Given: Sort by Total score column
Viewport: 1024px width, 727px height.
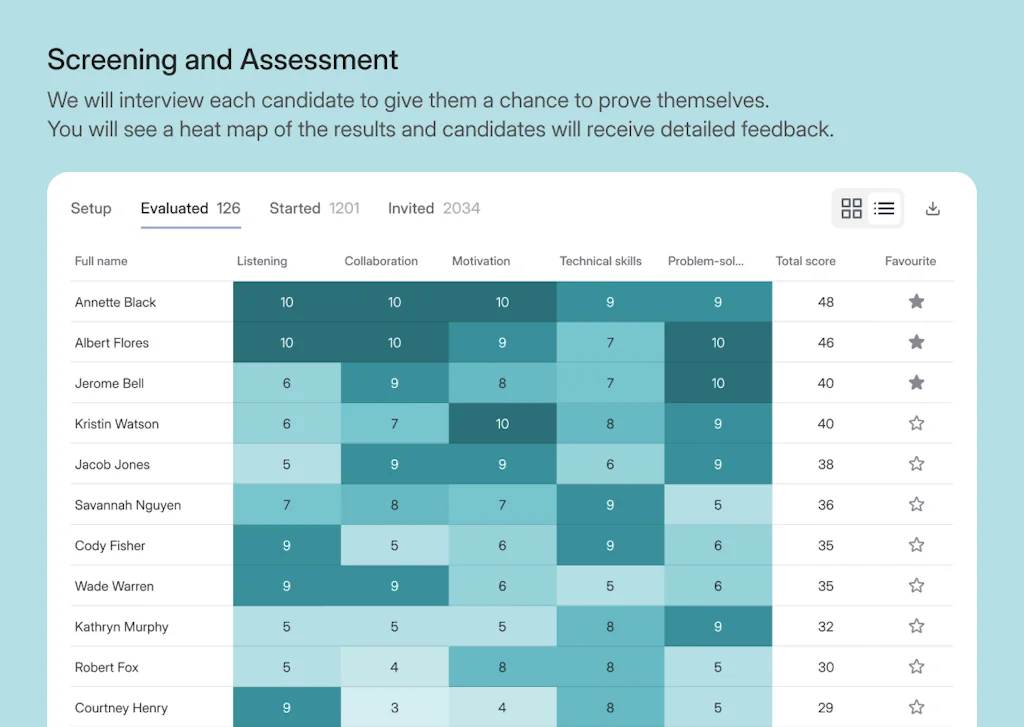Looking at the screenshot, I should 805,261.
